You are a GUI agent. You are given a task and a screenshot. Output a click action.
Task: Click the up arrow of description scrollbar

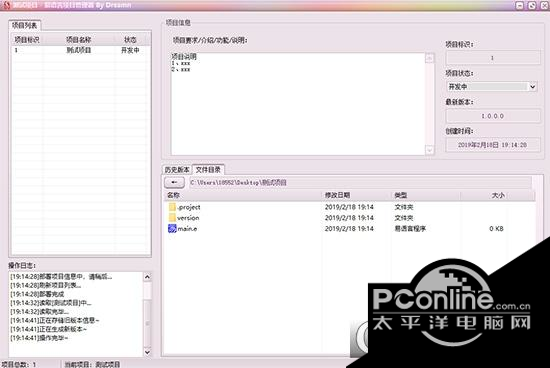coord(430,58)
